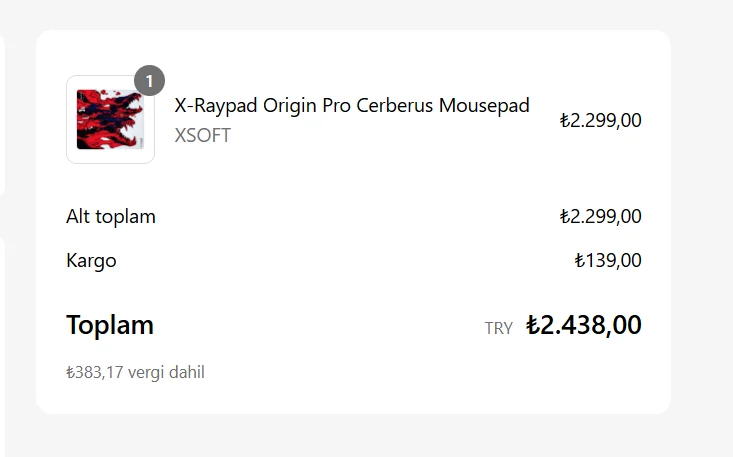This screenshot has width=733, height=457.
Task: Click the ₺139,00 shipping cost
Action: click(x=608, y=261)
